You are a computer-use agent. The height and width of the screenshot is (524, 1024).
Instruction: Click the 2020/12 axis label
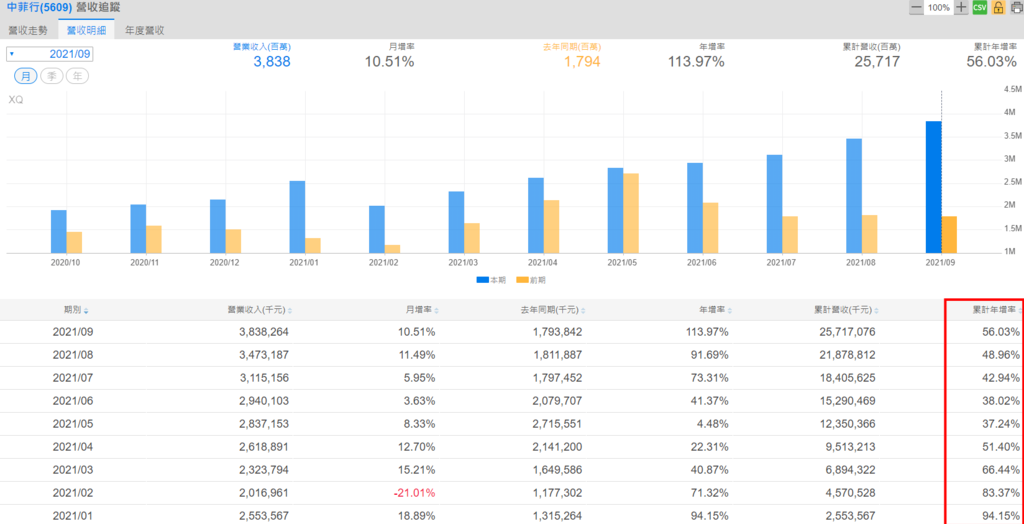[x=225, y=262]
